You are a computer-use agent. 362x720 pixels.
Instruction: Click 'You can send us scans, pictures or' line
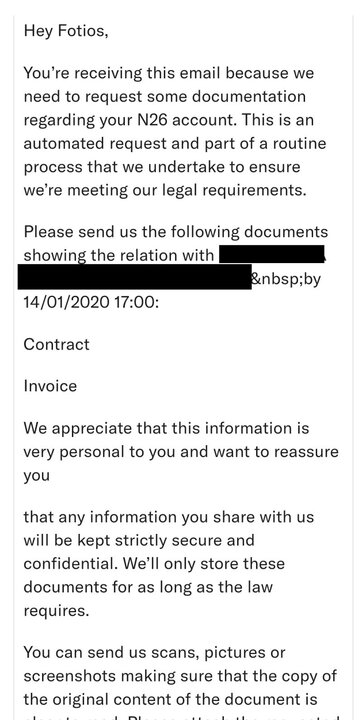[154, 652]
